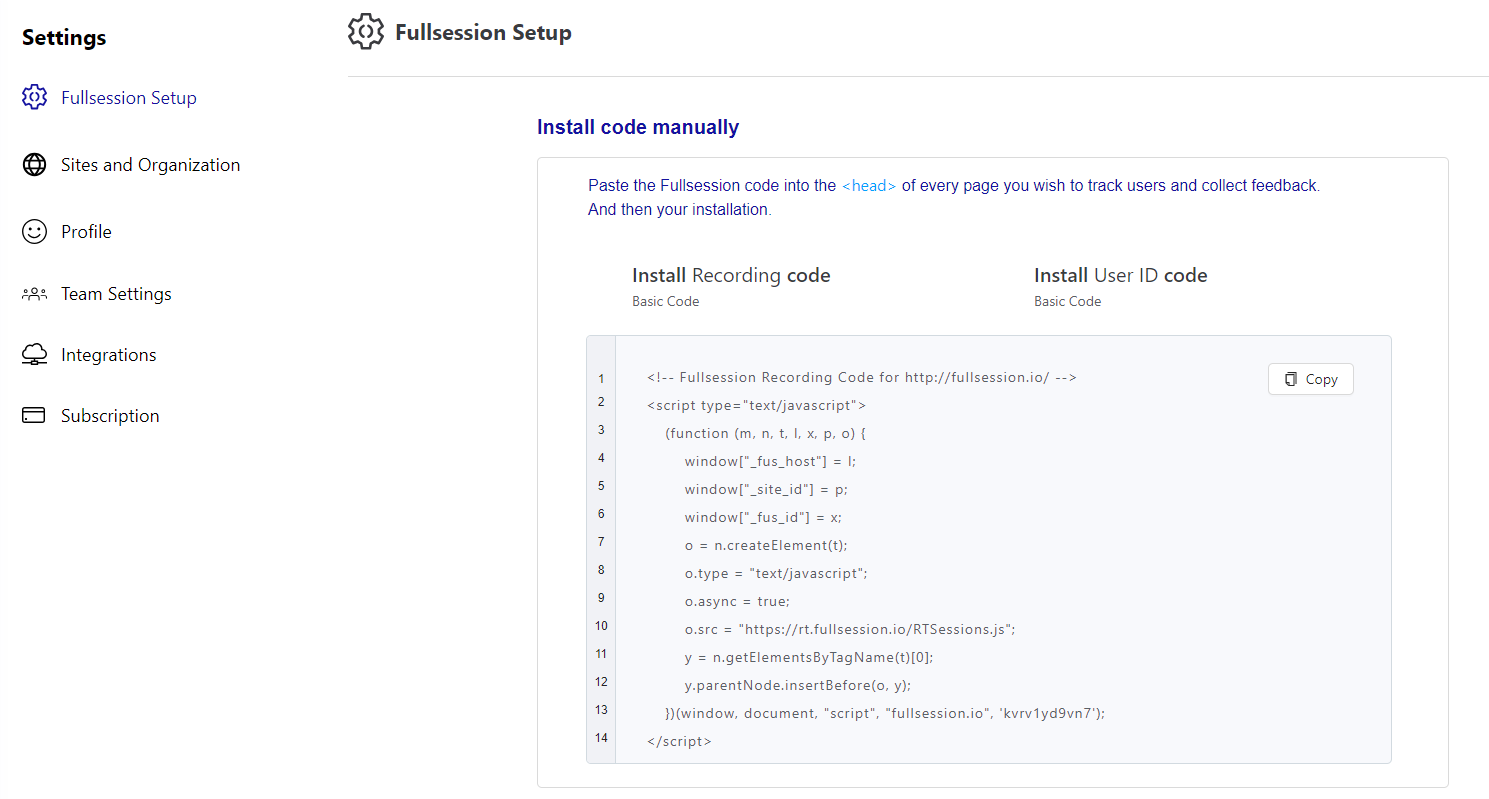Image resolution: width=1489 pixels, height=799 pixels.
Task: Switch to Install Recording code tab
Action: point(731,275)
